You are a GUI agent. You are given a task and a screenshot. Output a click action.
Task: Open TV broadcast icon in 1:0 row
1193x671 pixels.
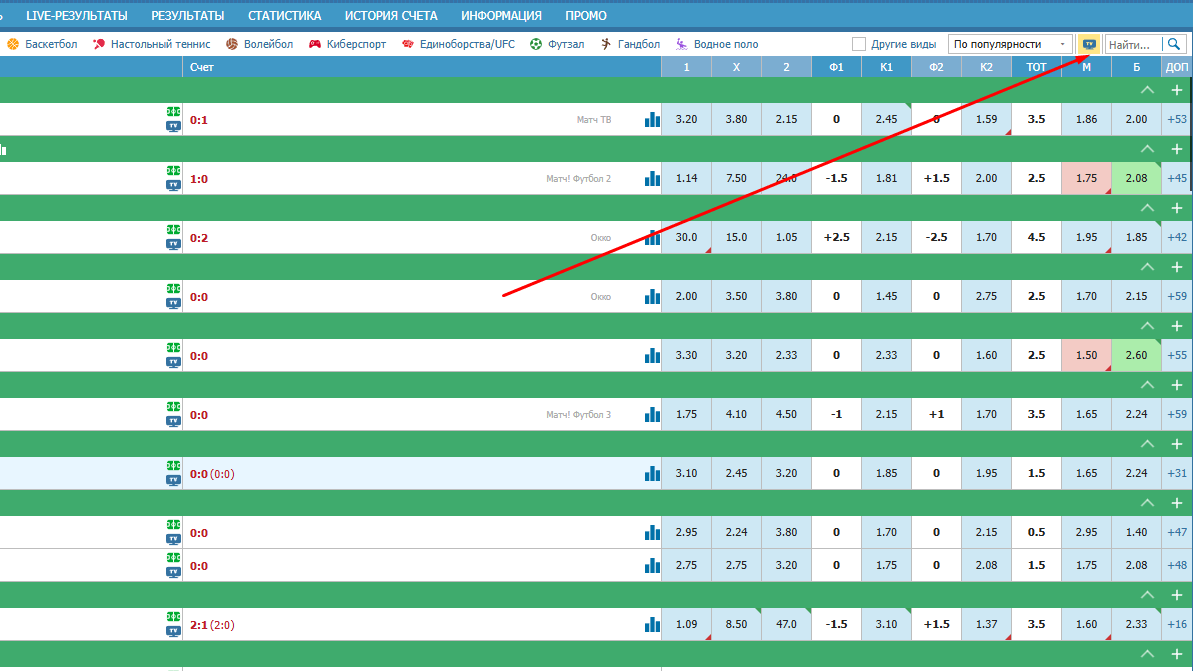click(x=173, y=186)
